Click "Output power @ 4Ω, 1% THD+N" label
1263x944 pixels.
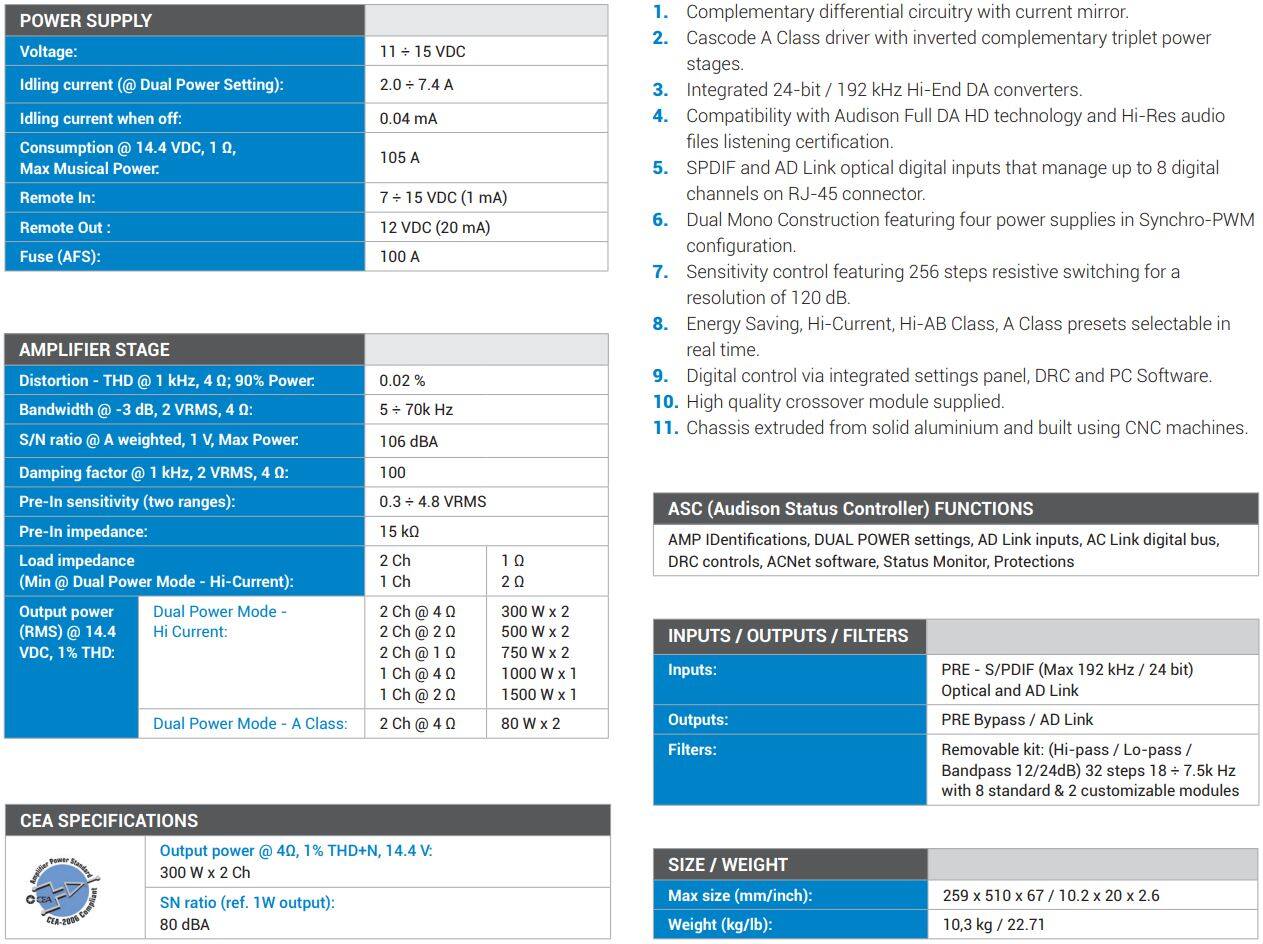pyautogui.click(x=296, y=850)
